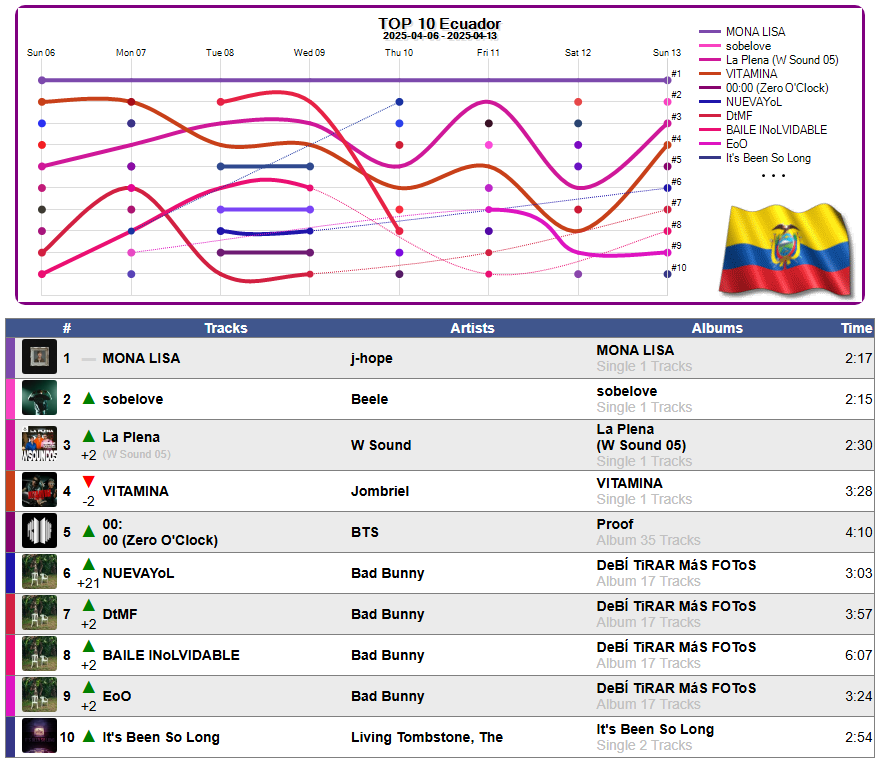Click the +21 position change for NUEVAYoL

tap(88, 583)
